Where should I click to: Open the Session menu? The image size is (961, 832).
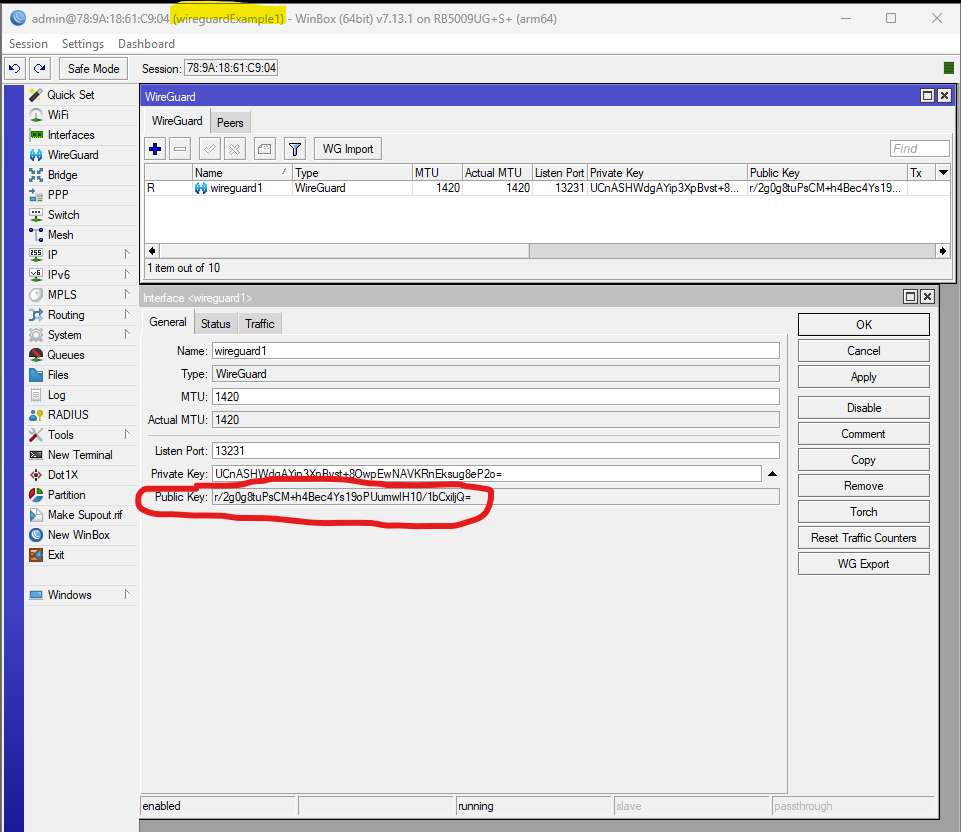point(28,43)
